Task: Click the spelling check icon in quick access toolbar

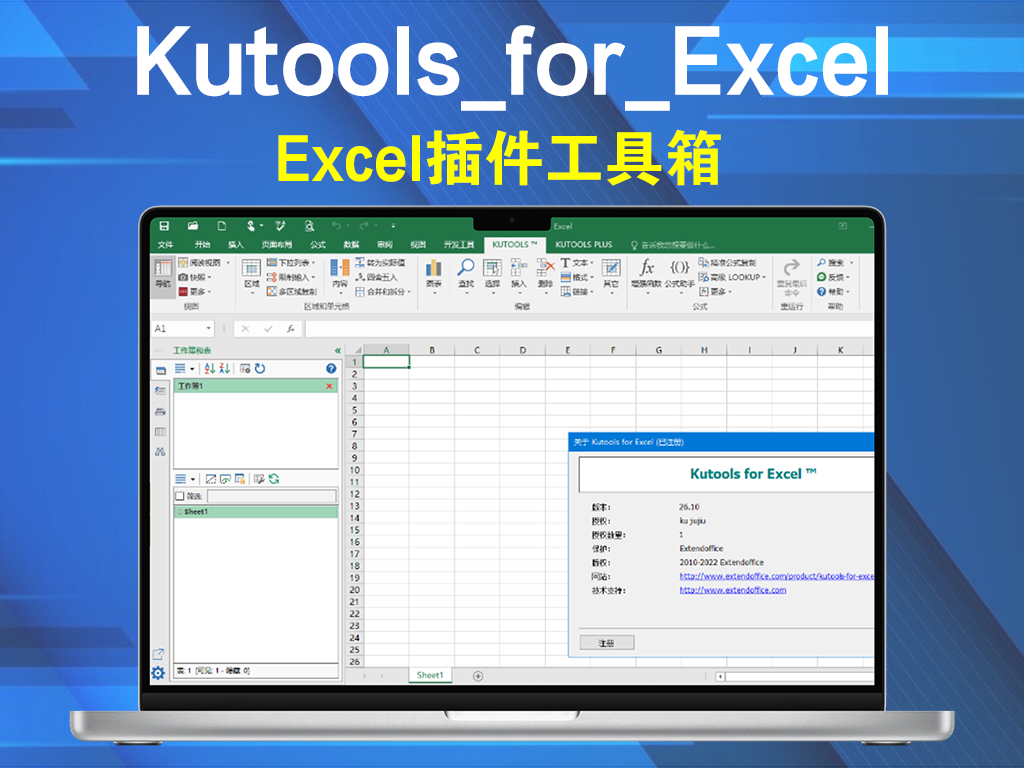Action: (280, 226)
